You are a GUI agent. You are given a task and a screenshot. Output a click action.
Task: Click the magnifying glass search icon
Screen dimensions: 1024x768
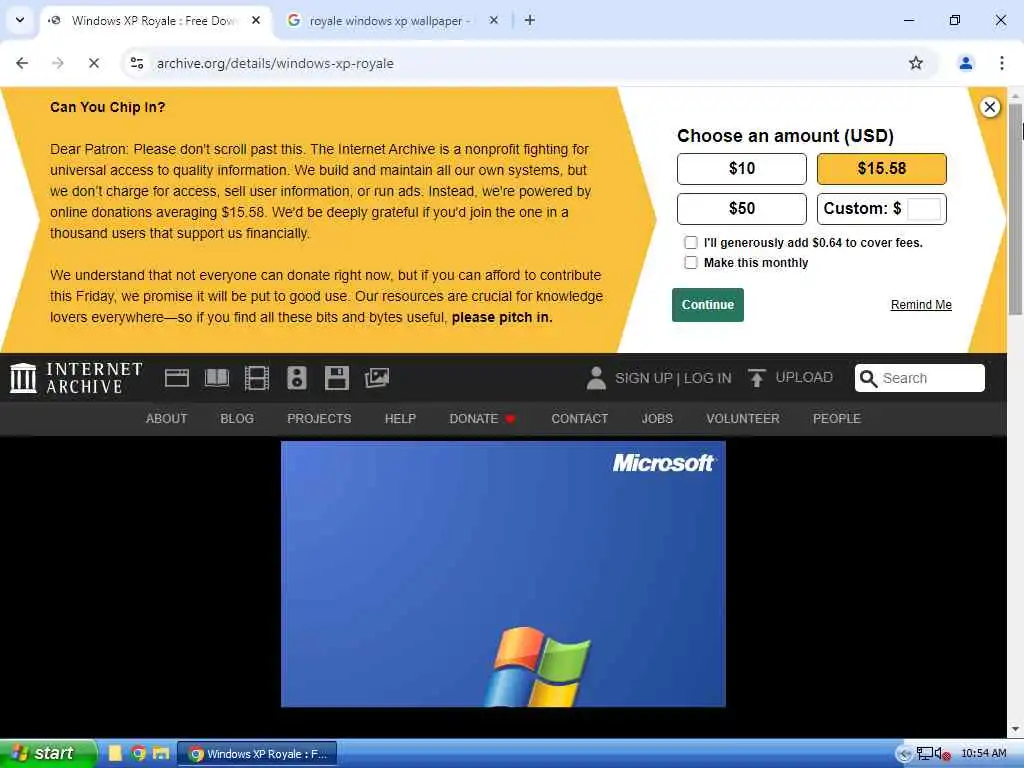pos(868,379)
